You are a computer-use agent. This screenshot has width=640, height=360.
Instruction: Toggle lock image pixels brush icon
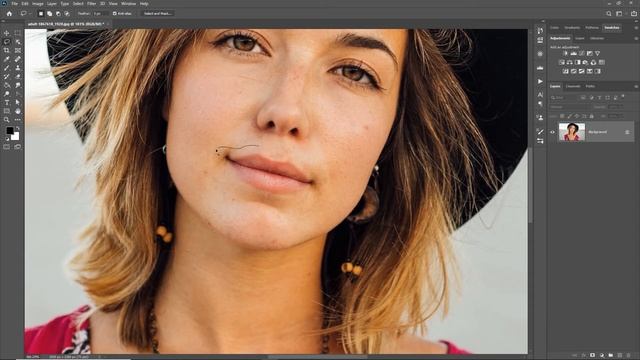coord(570,116)
